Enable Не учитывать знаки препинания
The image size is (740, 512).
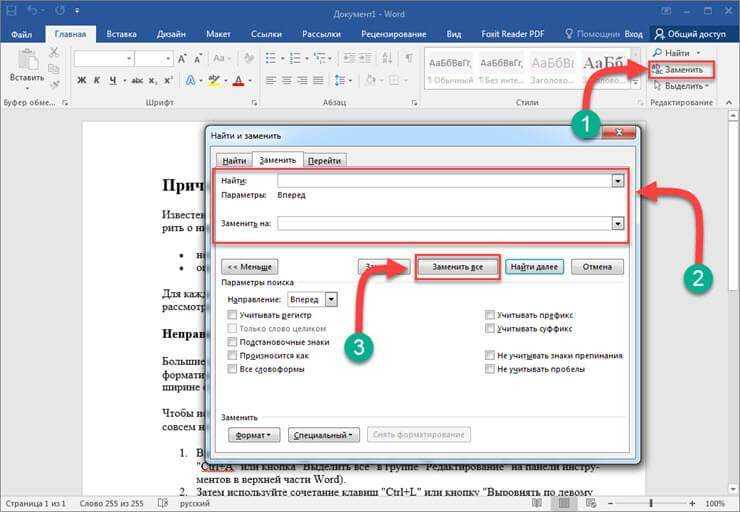click(490, 355)
